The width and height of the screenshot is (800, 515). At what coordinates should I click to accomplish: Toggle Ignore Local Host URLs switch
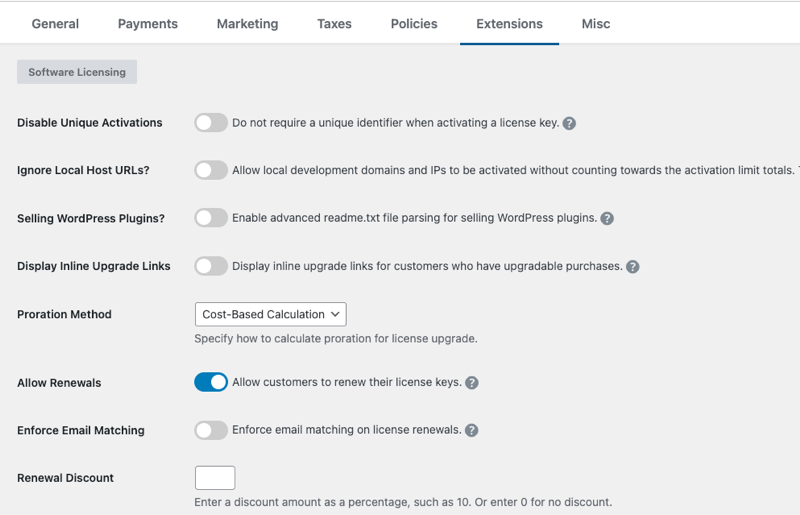click(211, 171)
